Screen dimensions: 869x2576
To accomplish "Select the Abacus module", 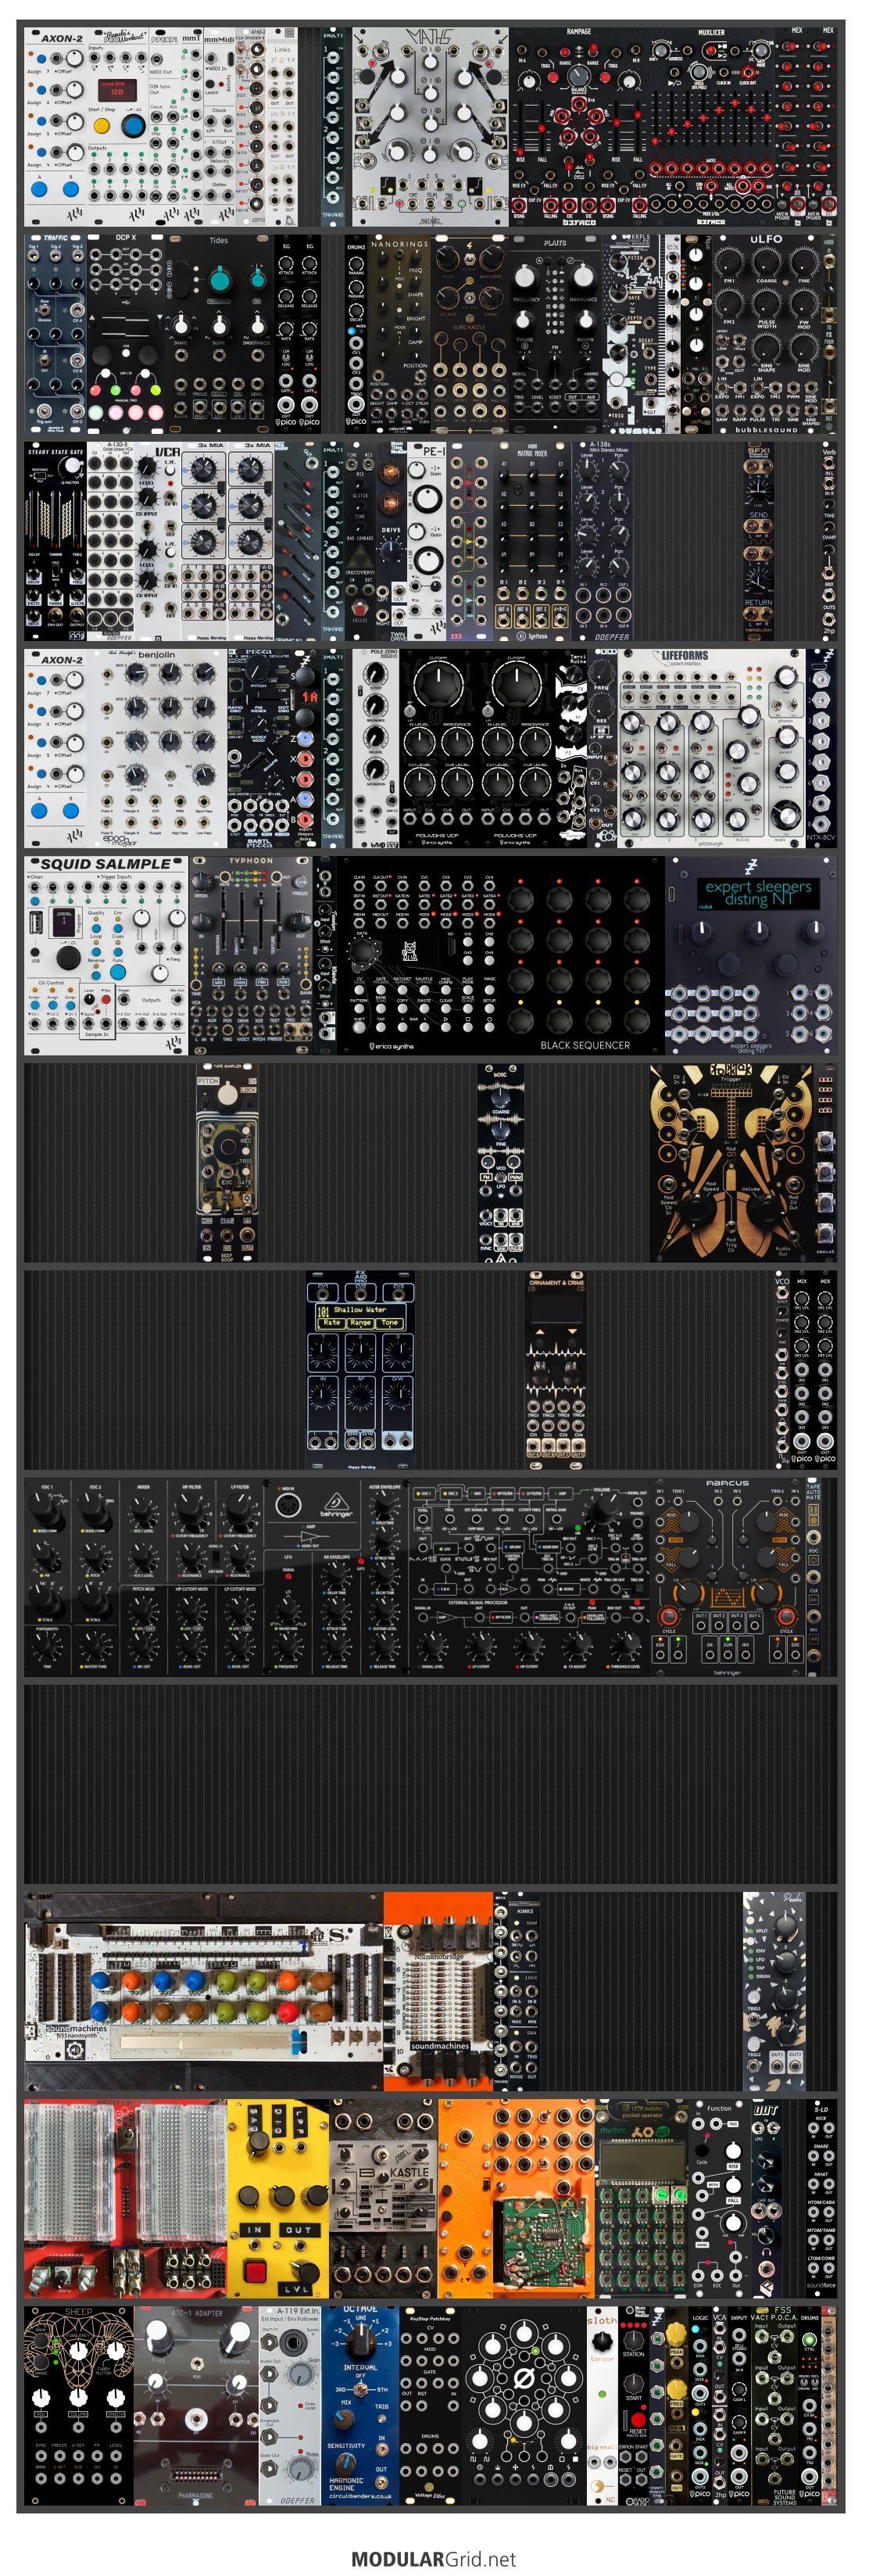I will pyautogui.click(x=727, y=1577).
